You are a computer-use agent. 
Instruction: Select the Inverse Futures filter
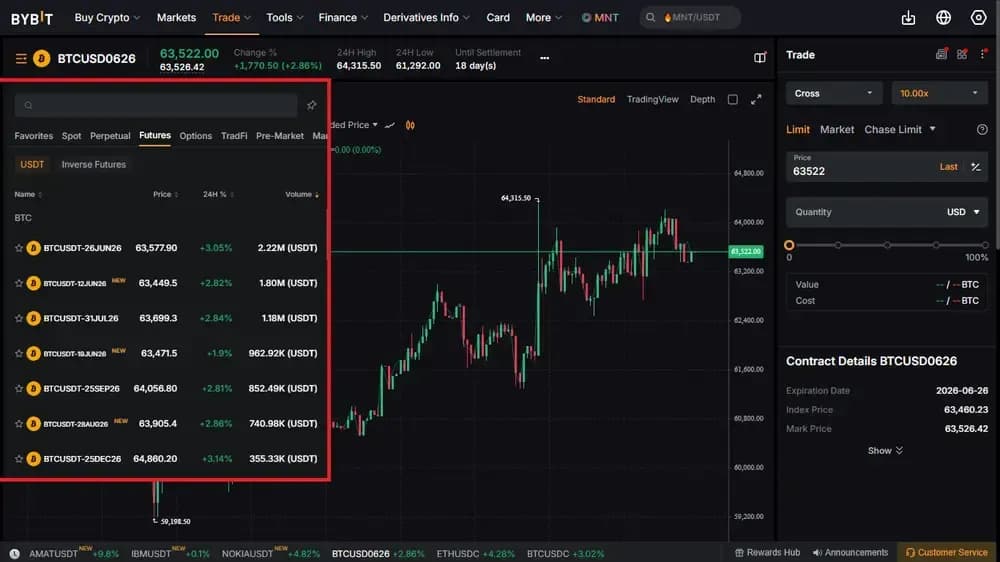[94, 165]
